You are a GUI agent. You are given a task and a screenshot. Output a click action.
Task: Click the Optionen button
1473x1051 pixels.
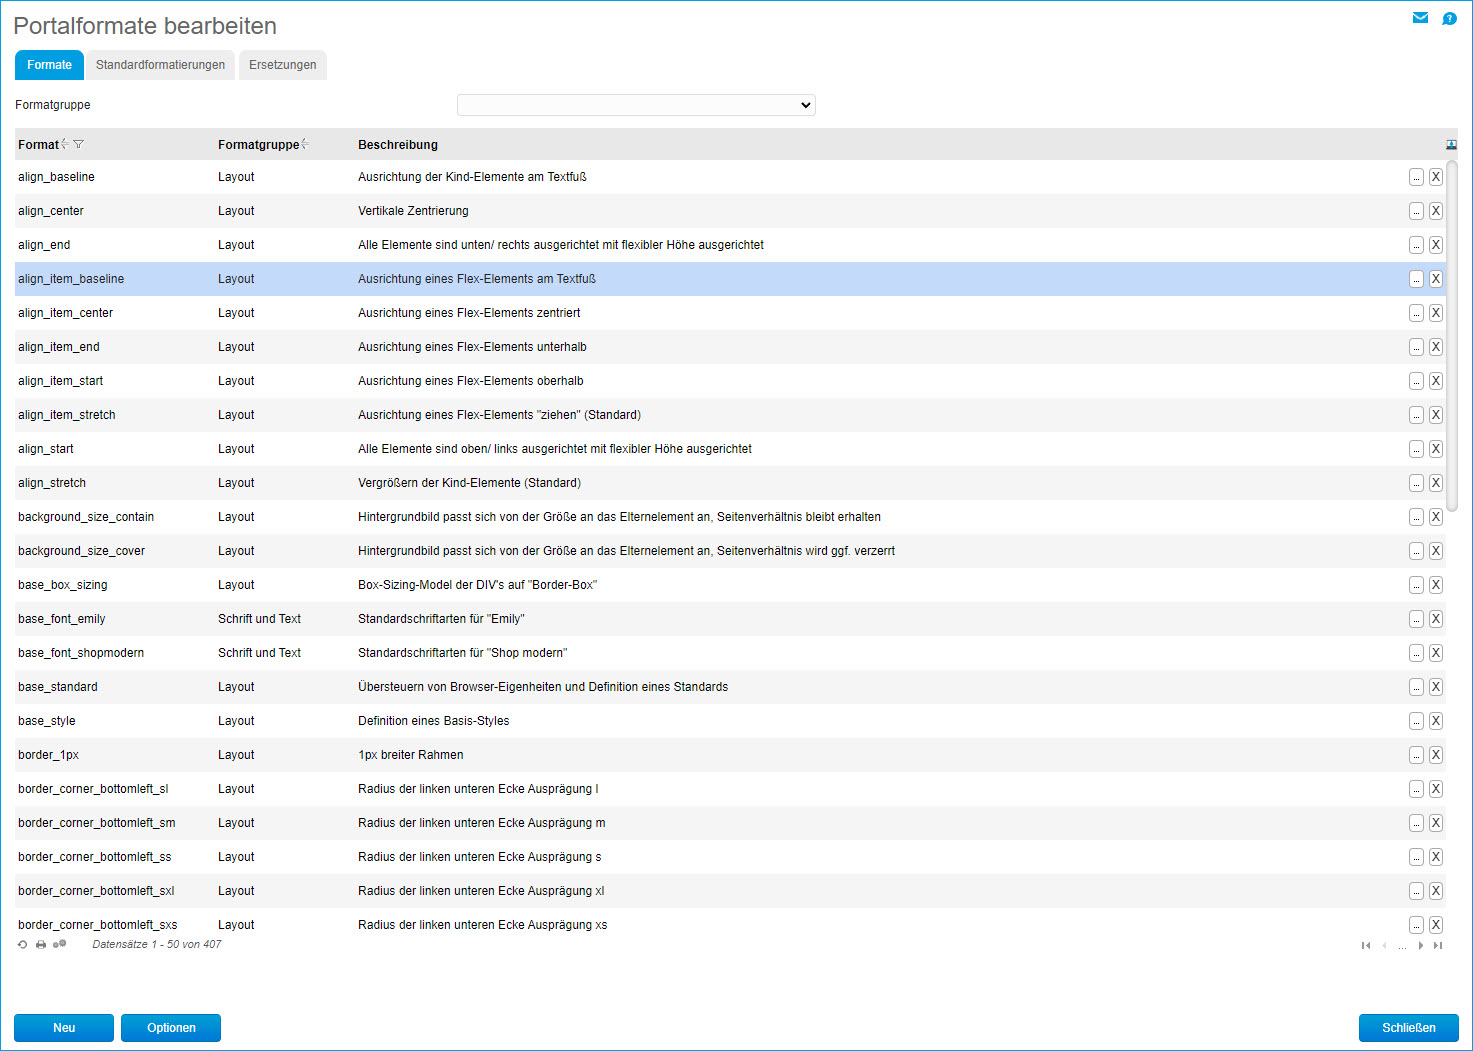click(171, 1028)
